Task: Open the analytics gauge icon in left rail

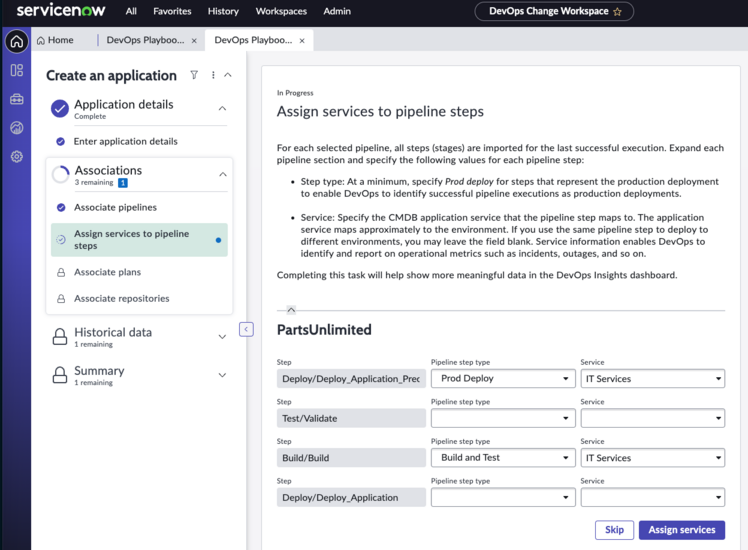Action: click(x=17, y=128)
